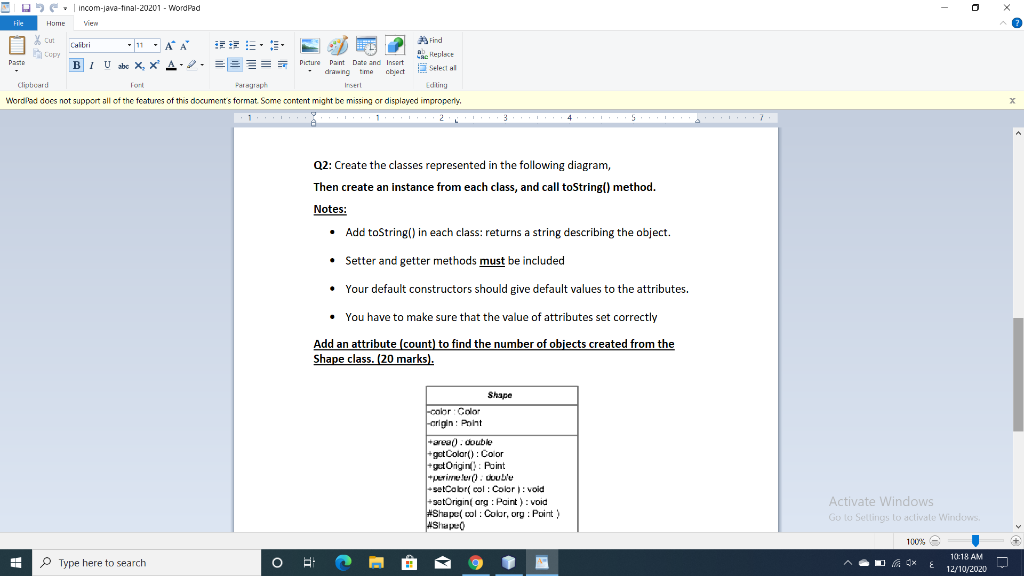The image size is (1024, 576).
Task: Click the Undo arrow in title bar
Action: pyautogui.click(x=40, y=8)
